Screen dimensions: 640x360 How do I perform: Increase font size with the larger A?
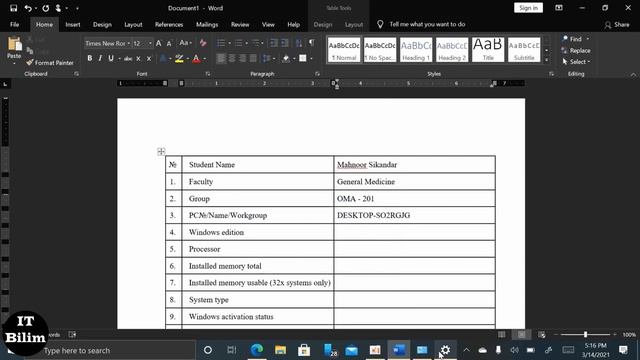[159, 43]
